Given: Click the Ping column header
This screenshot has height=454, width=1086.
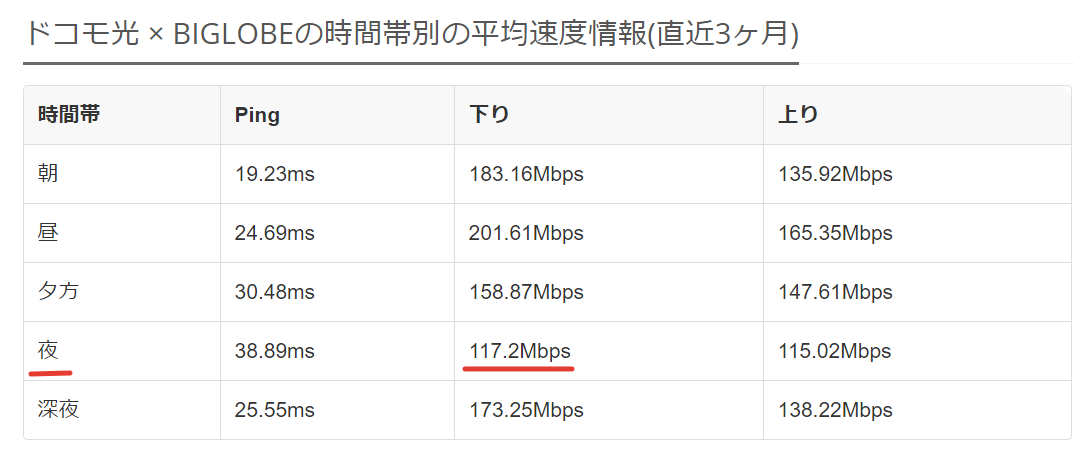Looking at the screenshot, I should [257, 115].
